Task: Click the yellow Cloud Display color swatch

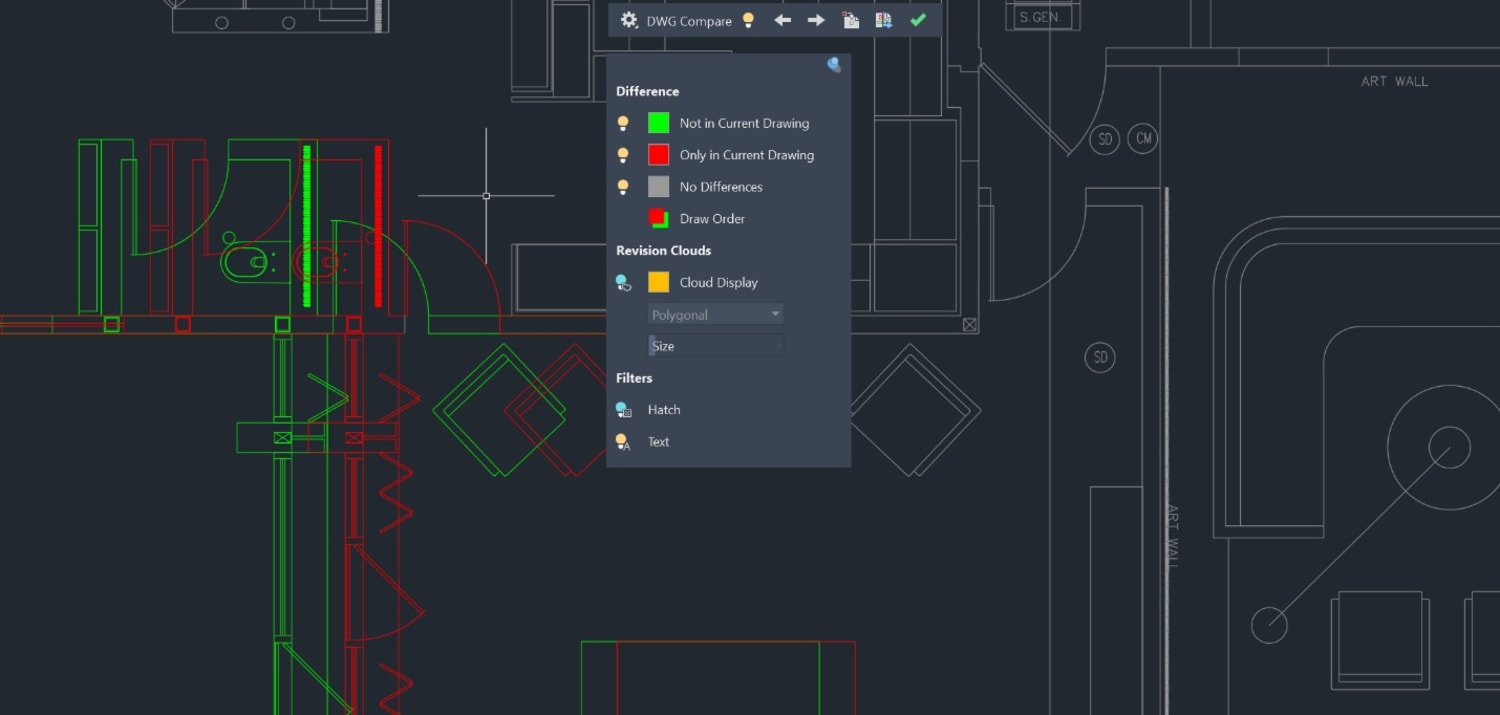Action: pyautogui.click(x=658, y=282)
